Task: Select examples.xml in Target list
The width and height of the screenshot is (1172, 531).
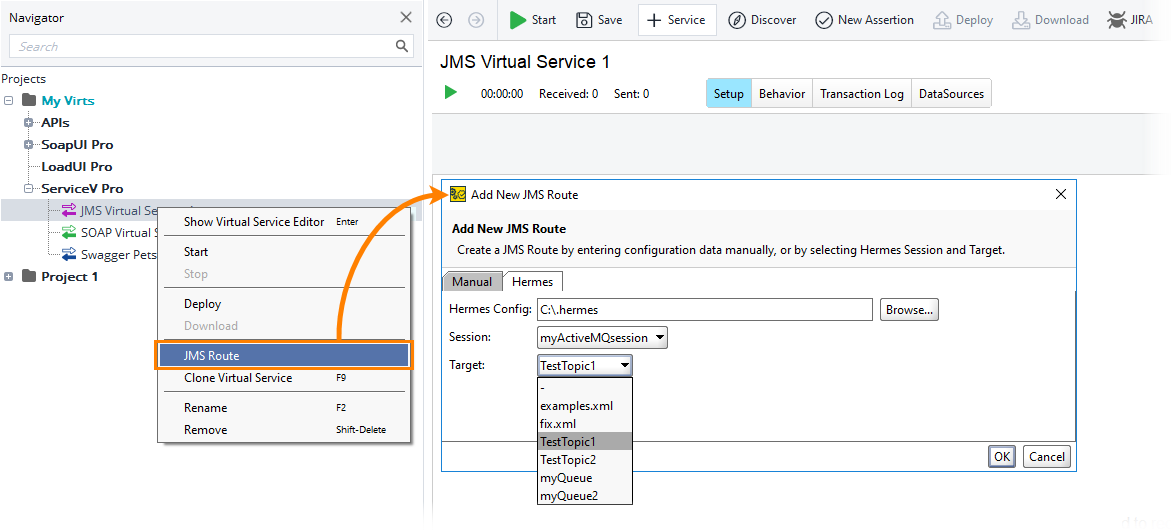Action: tap(585, 406)
